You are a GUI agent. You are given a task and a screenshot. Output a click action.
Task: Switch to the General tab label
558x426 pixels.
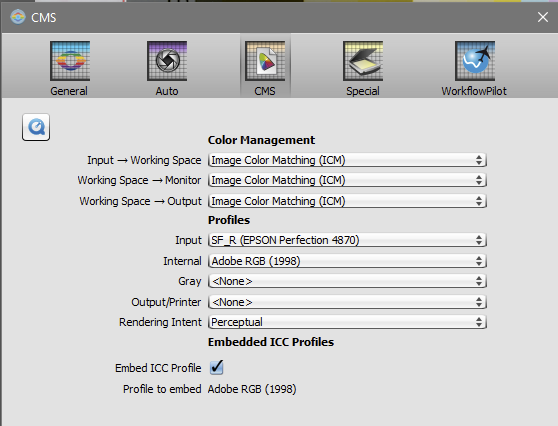[x=69, y=91]
